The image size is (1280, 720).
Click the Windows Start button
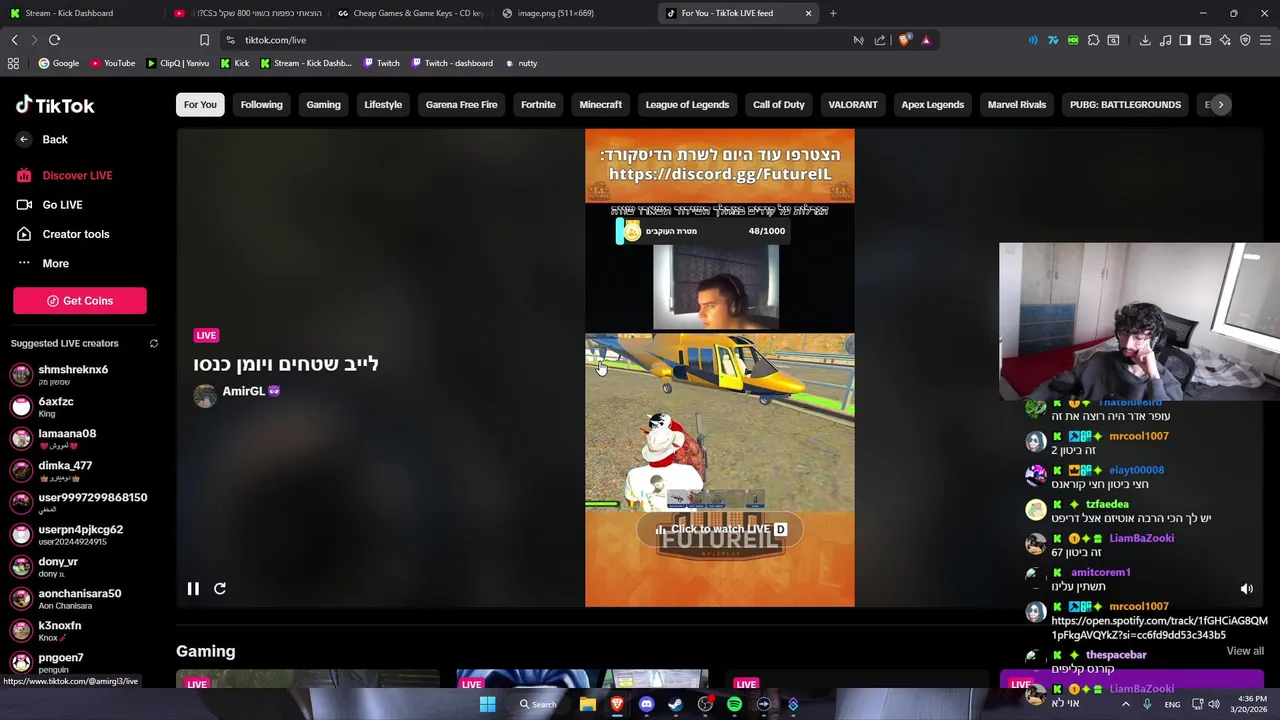click(x=487, y=704)
